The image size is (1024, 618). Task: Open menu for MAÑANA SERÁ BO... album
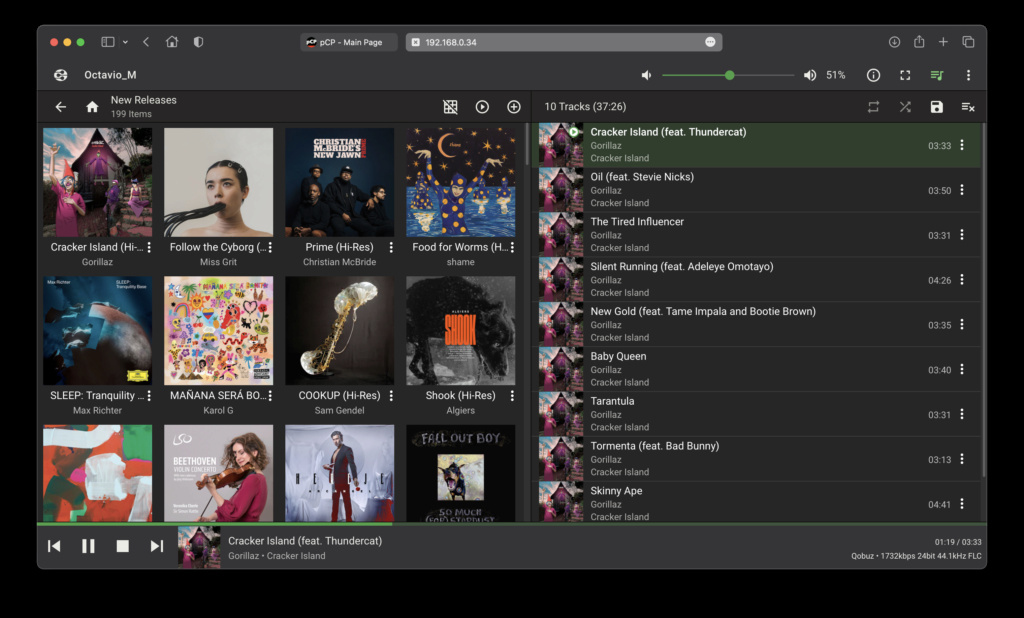(270, 395)
